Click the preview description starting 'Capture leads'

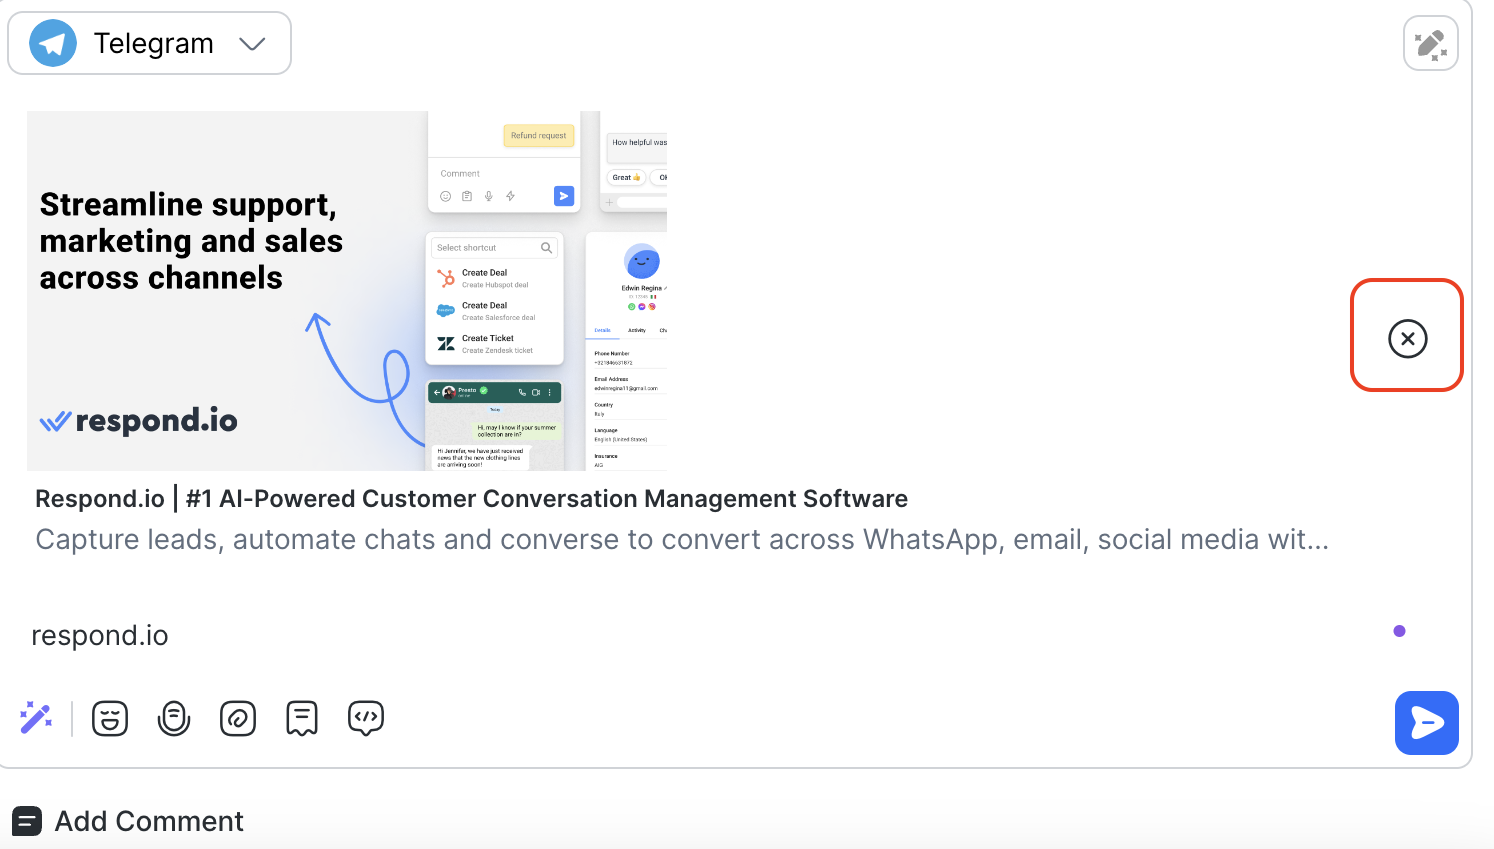[681, 540]
